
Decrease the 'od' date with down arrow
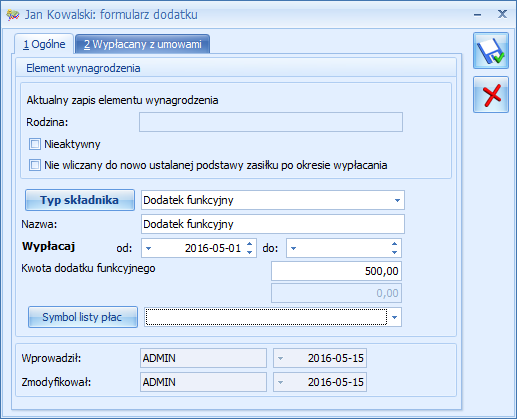[249, 252]
